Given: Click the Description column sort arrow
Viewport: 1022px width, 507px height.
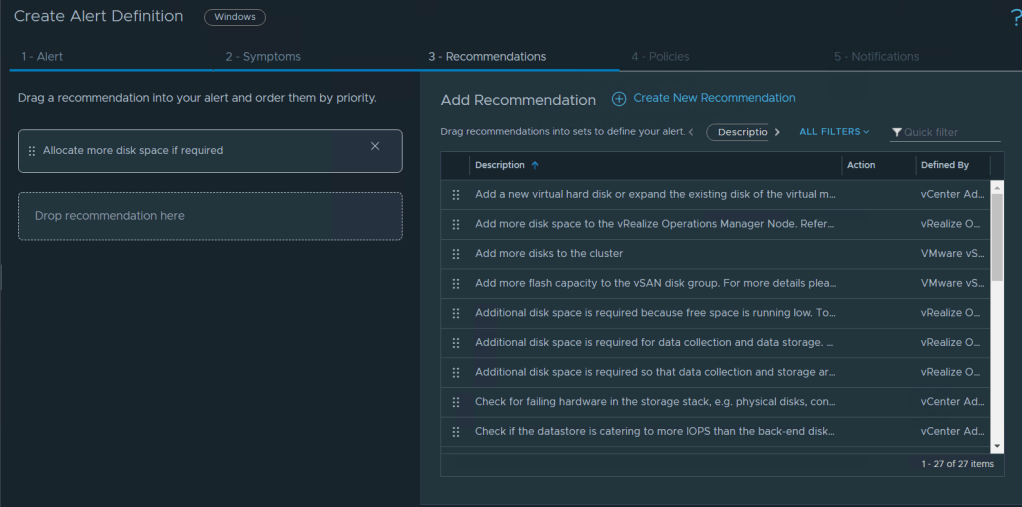Looking at the screenshot, I should click(x=535, y=165).
